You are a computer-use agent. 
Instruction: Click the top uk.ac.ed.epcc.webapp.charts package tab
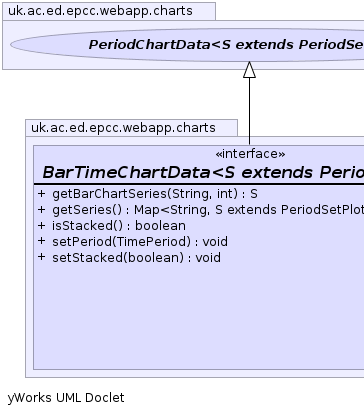pos(109,11)
